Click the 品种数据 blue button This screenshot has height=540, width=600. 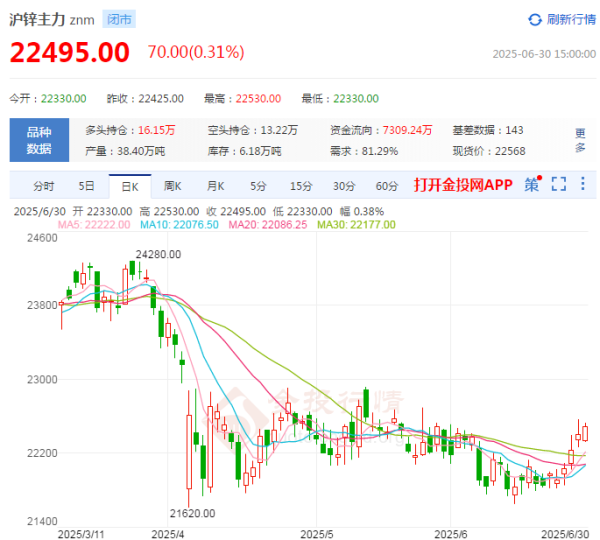39,140
